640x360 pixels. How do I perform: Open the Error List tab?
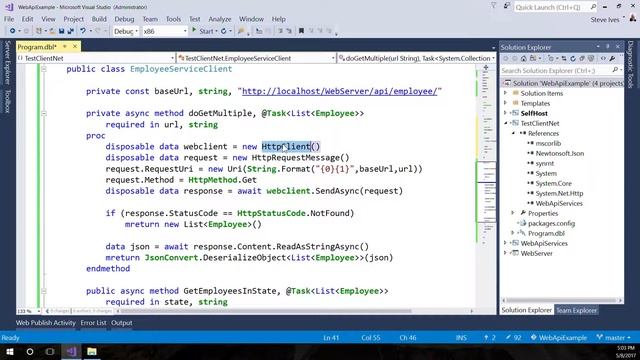point(93,323)
